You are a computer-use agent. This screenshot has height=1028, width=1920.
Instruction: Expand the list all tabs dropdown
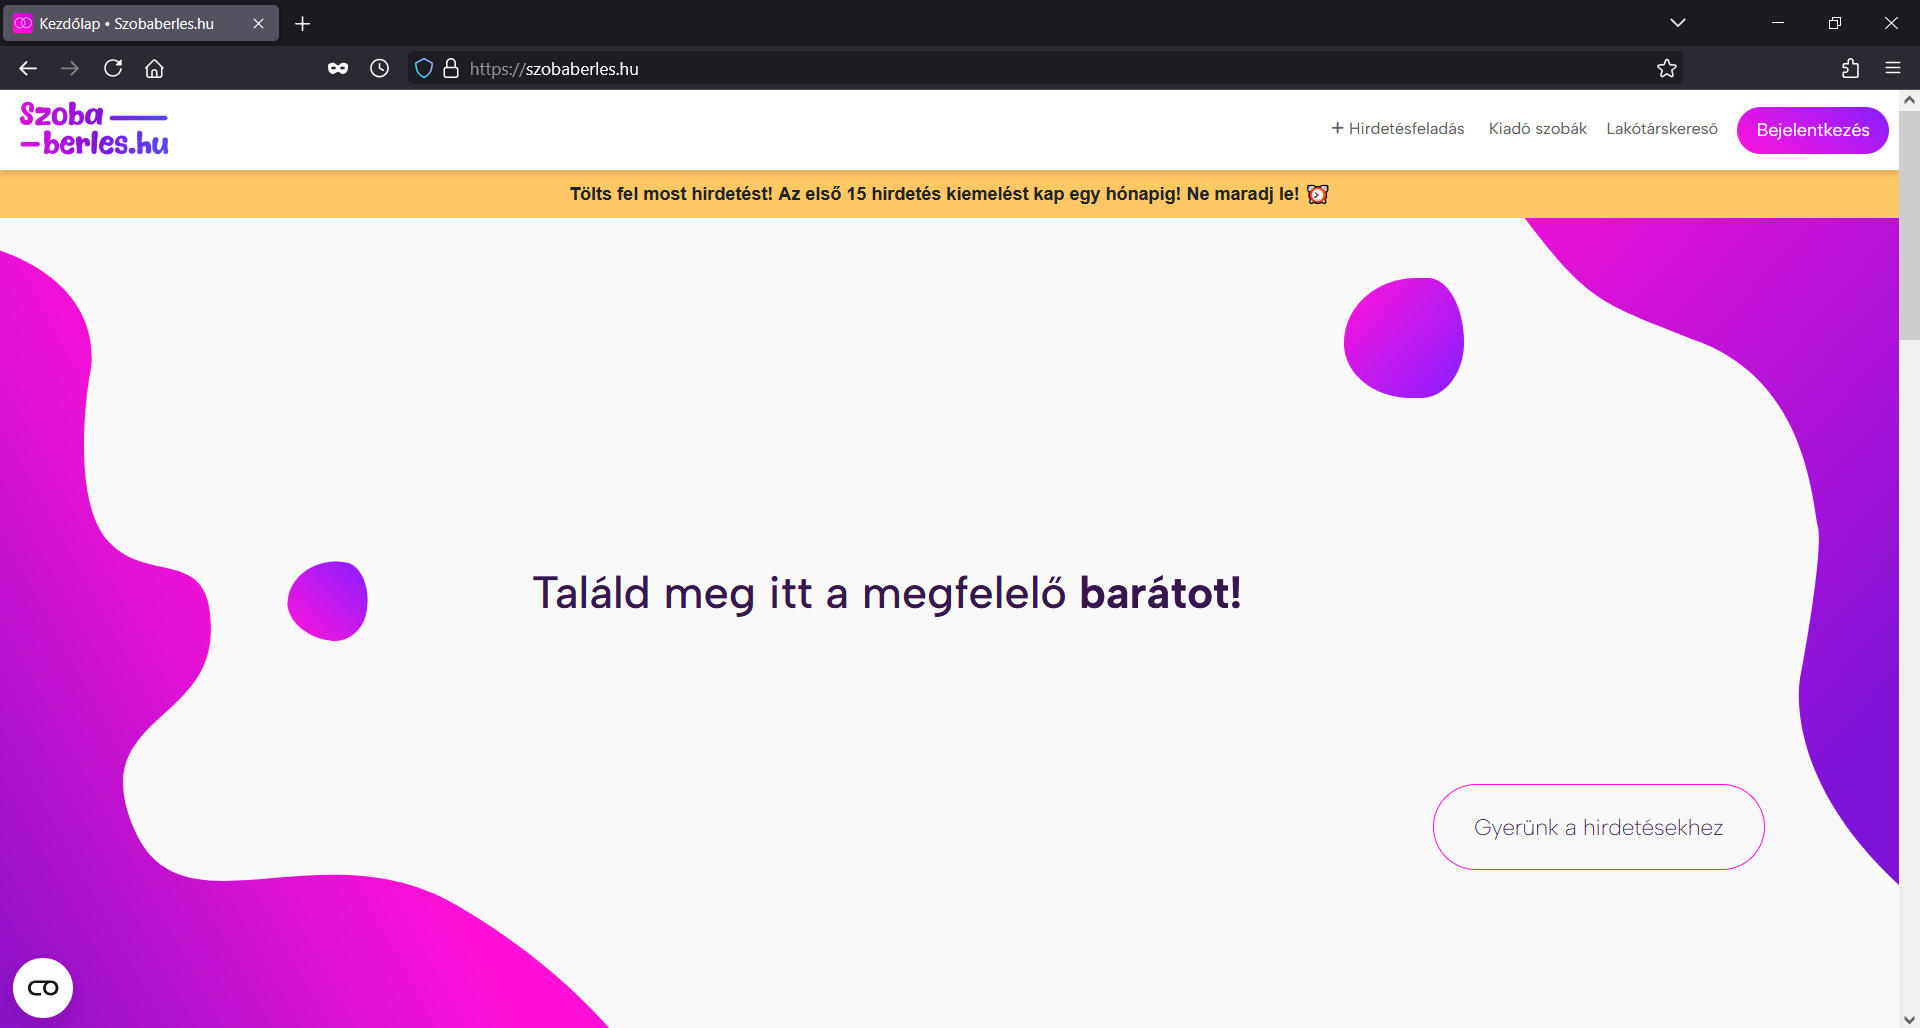click(1677, 23)
